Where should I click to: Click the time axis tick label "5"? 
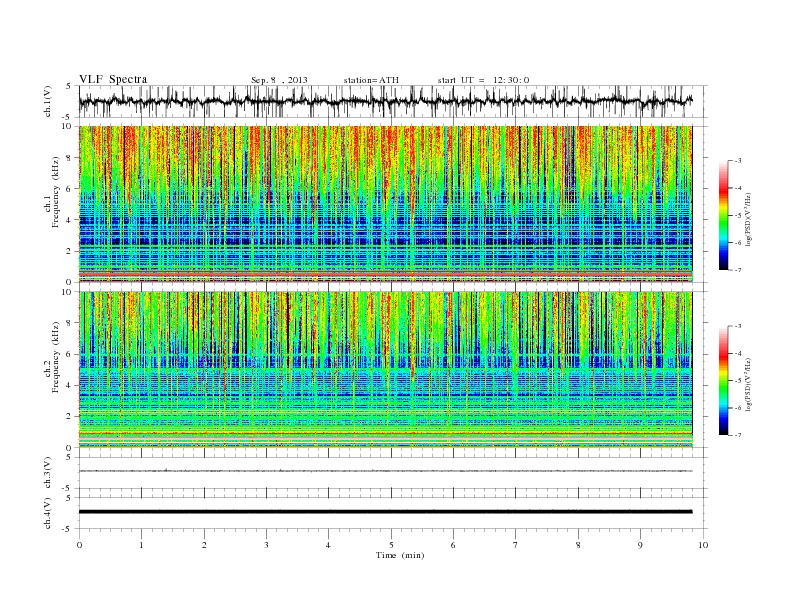[x=391, y=545]
